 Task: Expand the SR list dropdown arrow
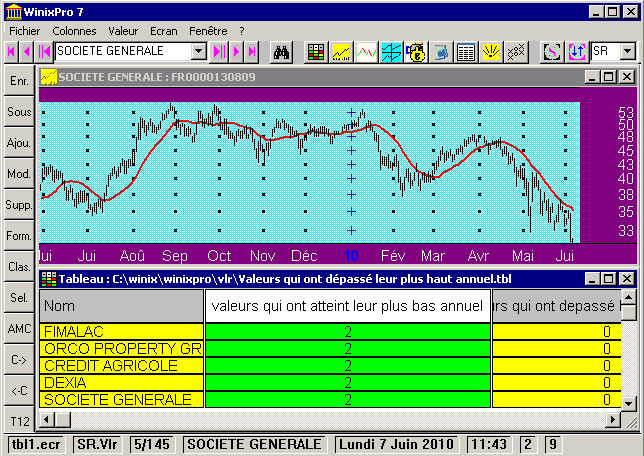tap(628, 51)
